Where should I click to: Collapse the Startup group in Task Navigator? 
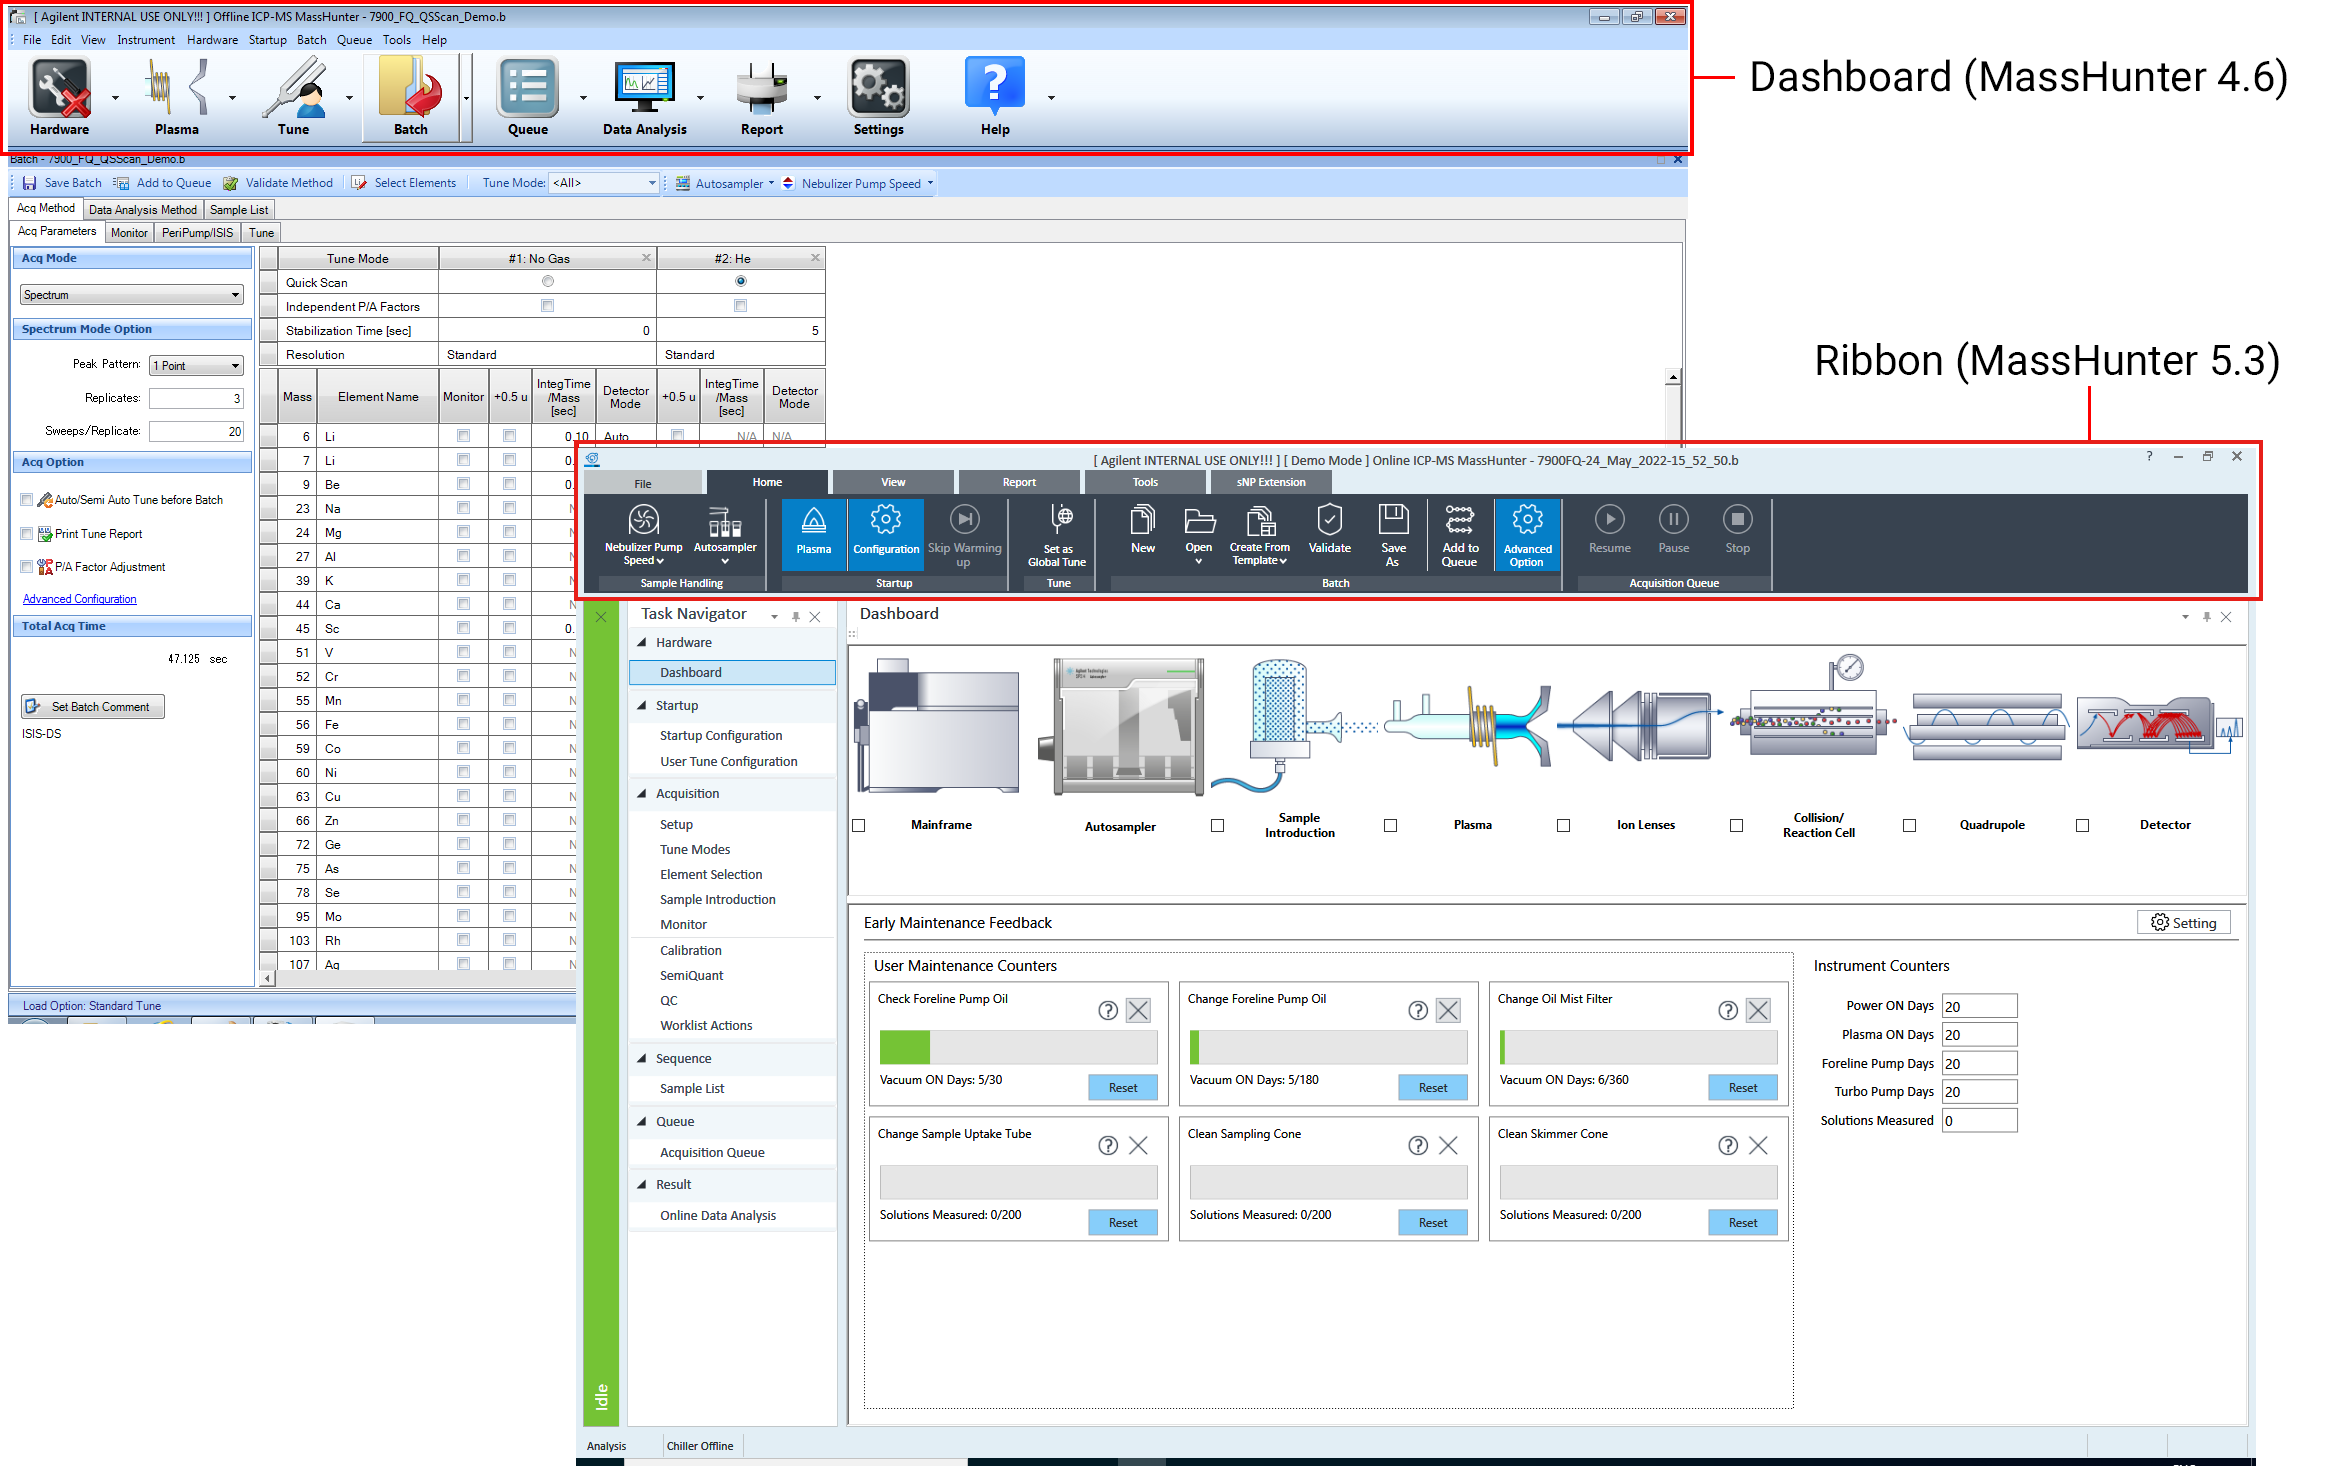[642, 706]
